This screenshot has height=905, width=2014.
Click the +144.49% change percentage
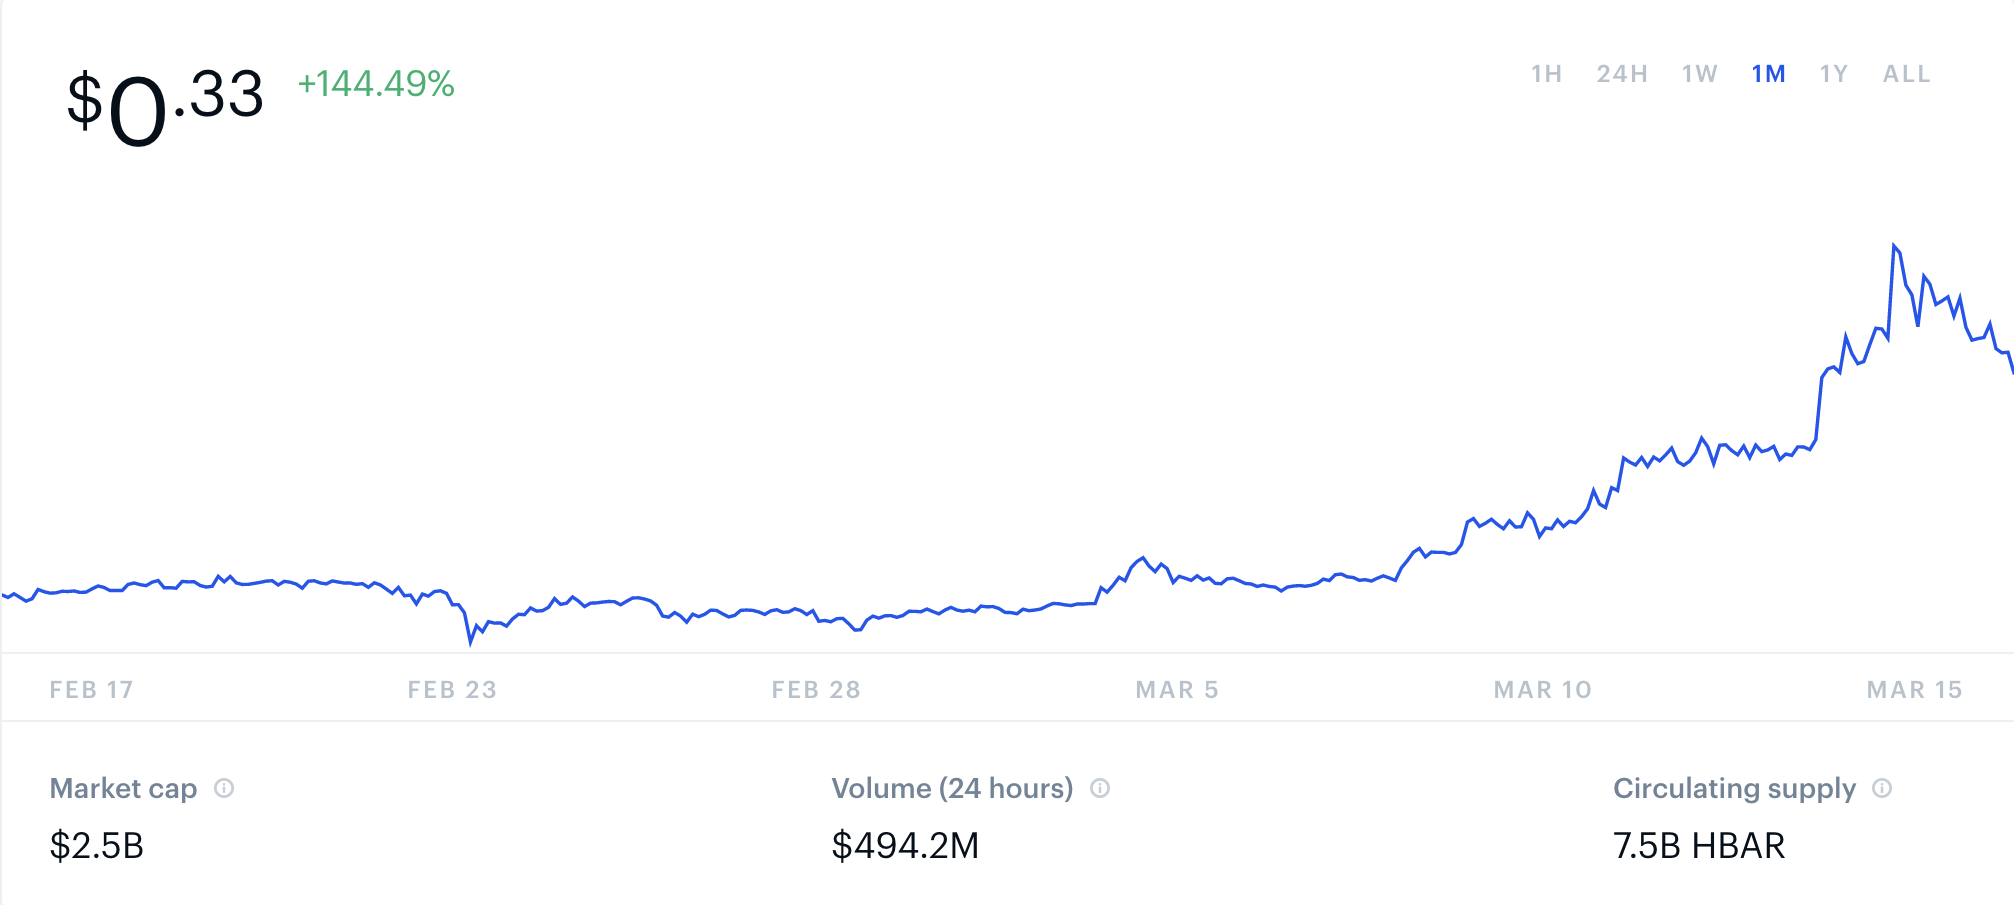376,84
